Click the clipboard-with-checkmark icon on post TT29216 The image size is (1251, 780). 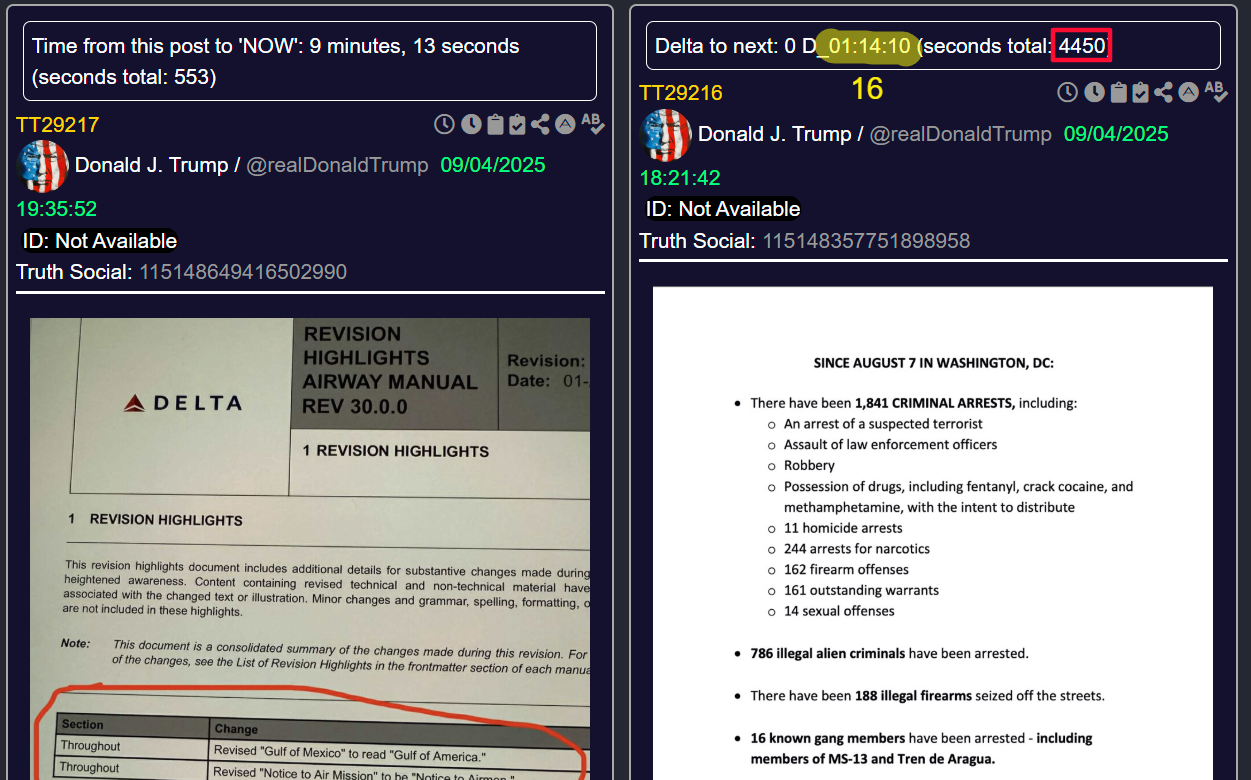[x=1141, y=92]
